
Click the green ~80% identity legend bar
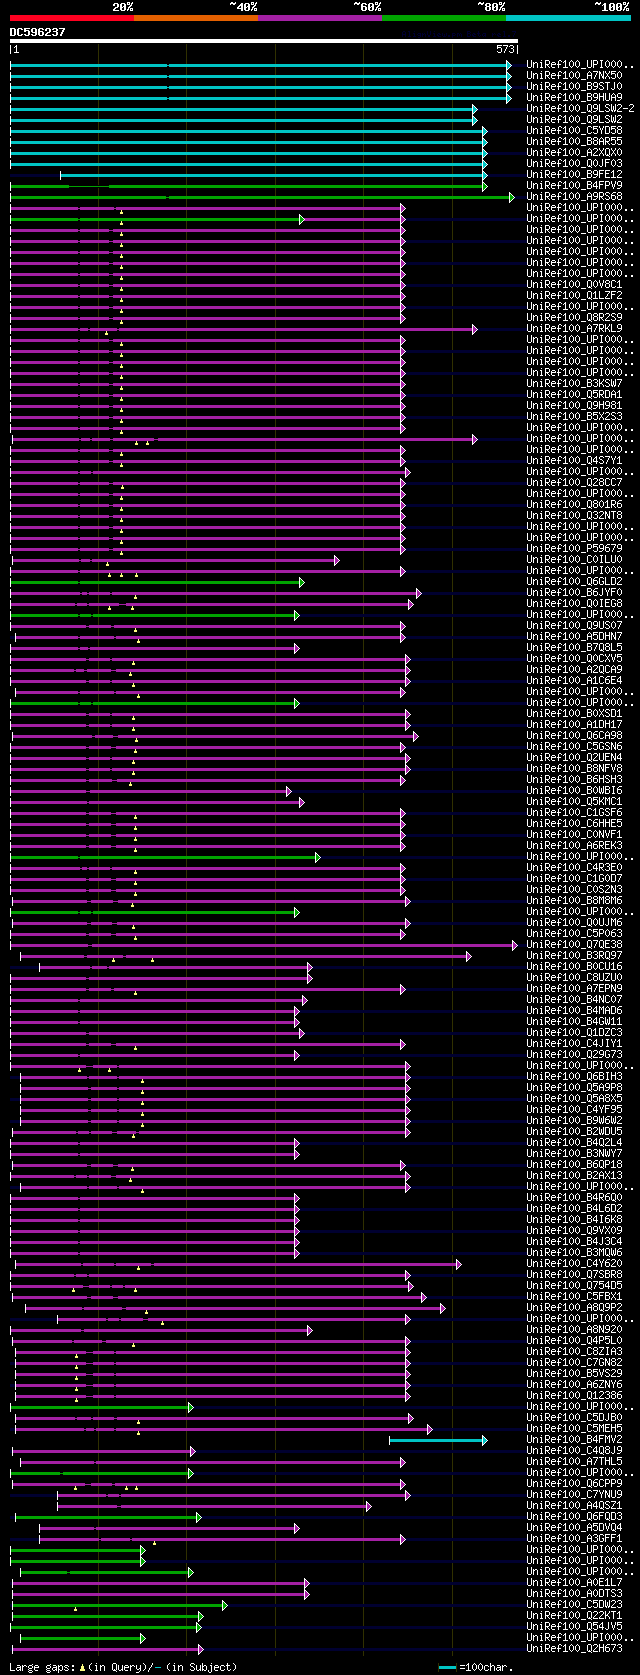[x=444, y=18]
